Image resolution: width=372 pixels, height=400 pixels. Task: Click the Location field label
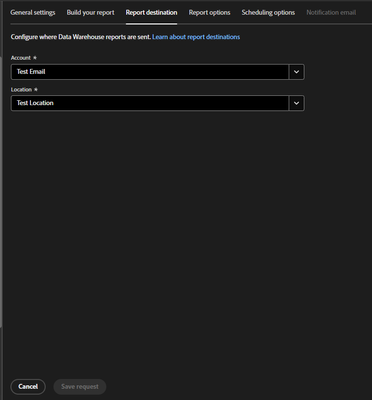[21, 90]
